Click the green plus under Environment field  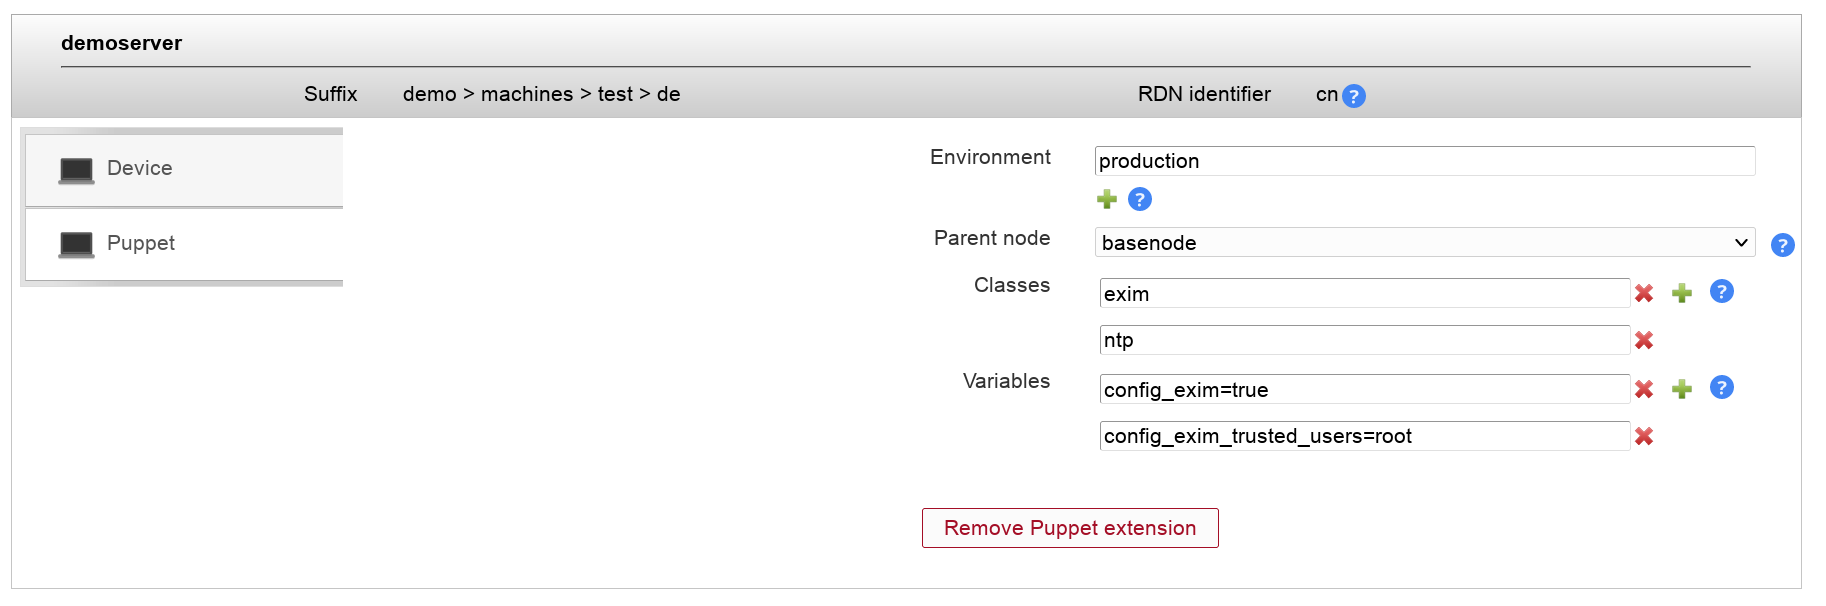coord(1107,199)
